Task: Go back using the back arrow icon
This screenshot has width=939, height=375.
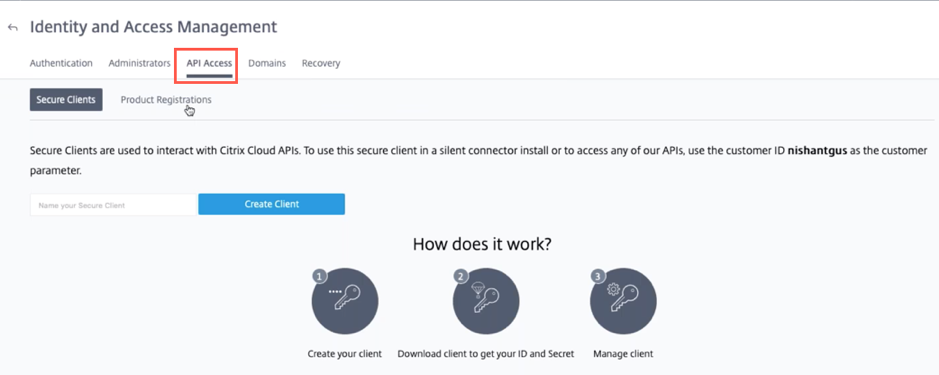Action: (13, 28)
